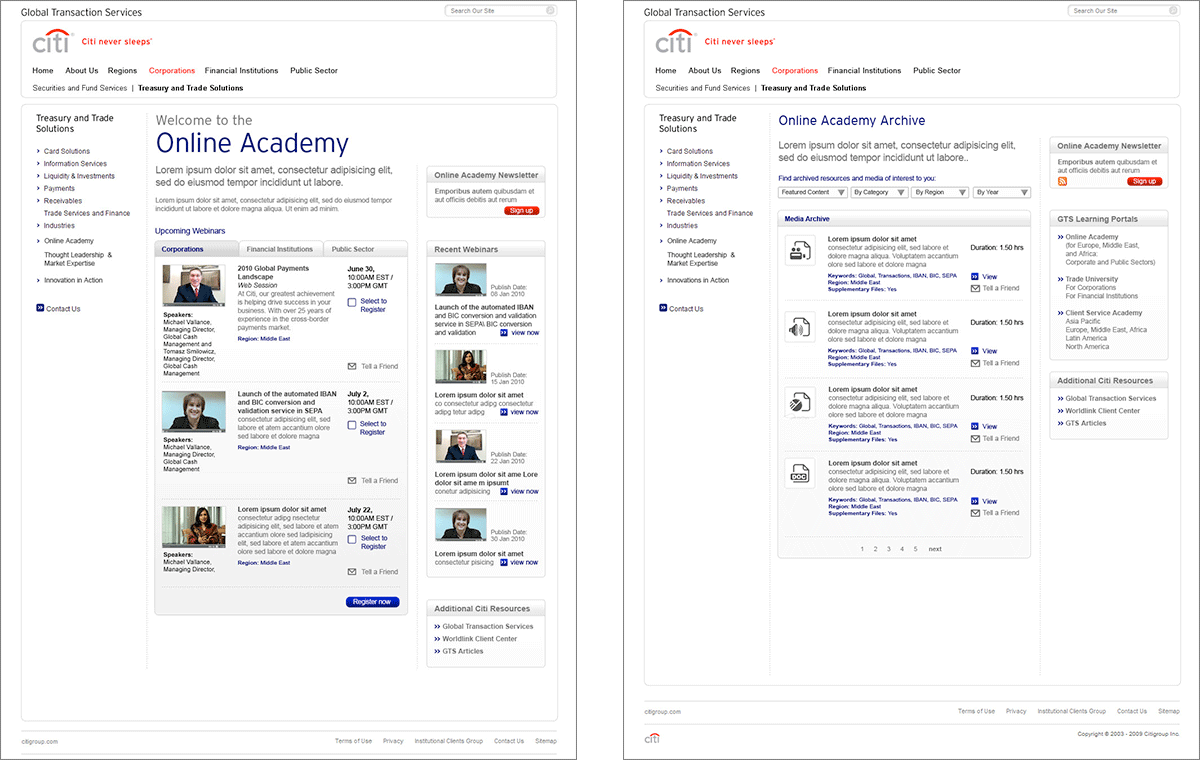Click the View arrow icon for the video file entry
The image size is (1200, 760).
[x=975, y=276]
